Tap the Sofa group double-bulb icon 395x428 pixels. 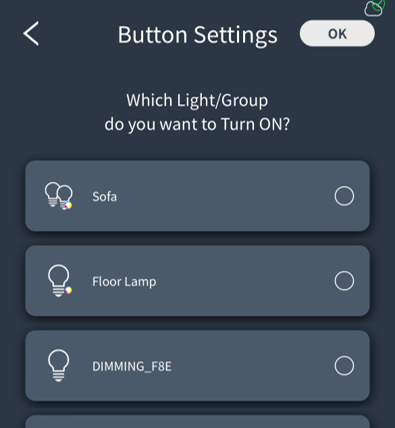point(59,196)
